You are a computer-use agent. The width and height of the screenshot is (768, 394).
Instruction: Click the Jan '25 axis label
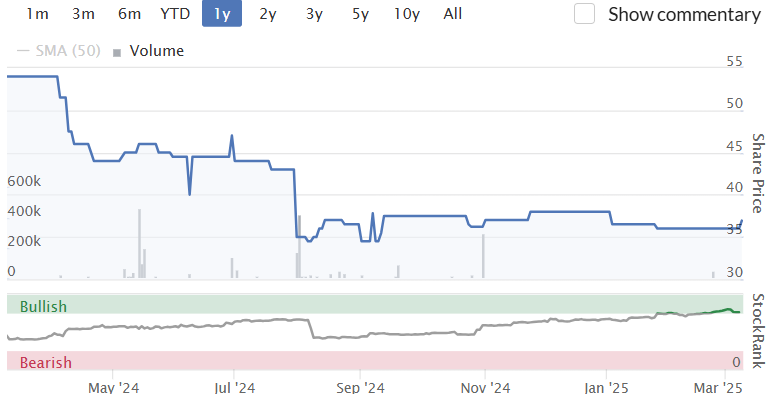(x=606, y=388)
